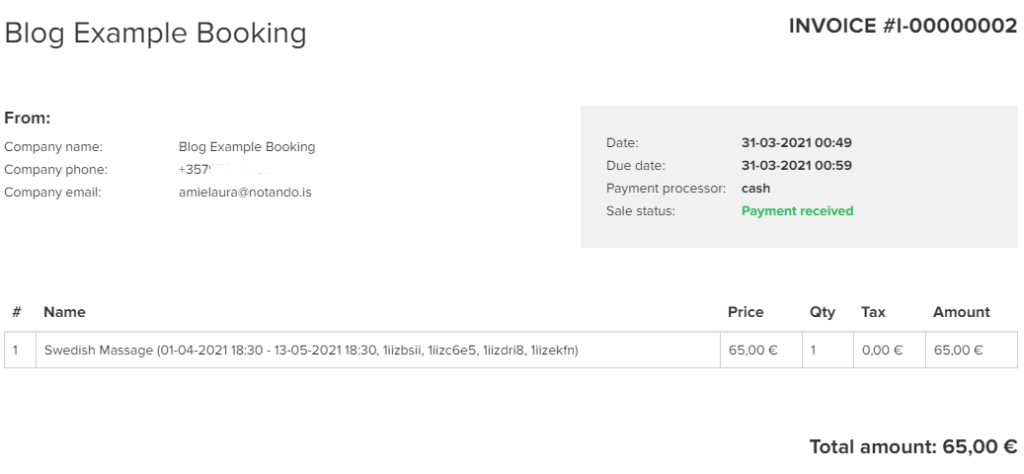Click the quantity cell showing 1
This screenshot has height=474, width=1024.
[827, 350]
